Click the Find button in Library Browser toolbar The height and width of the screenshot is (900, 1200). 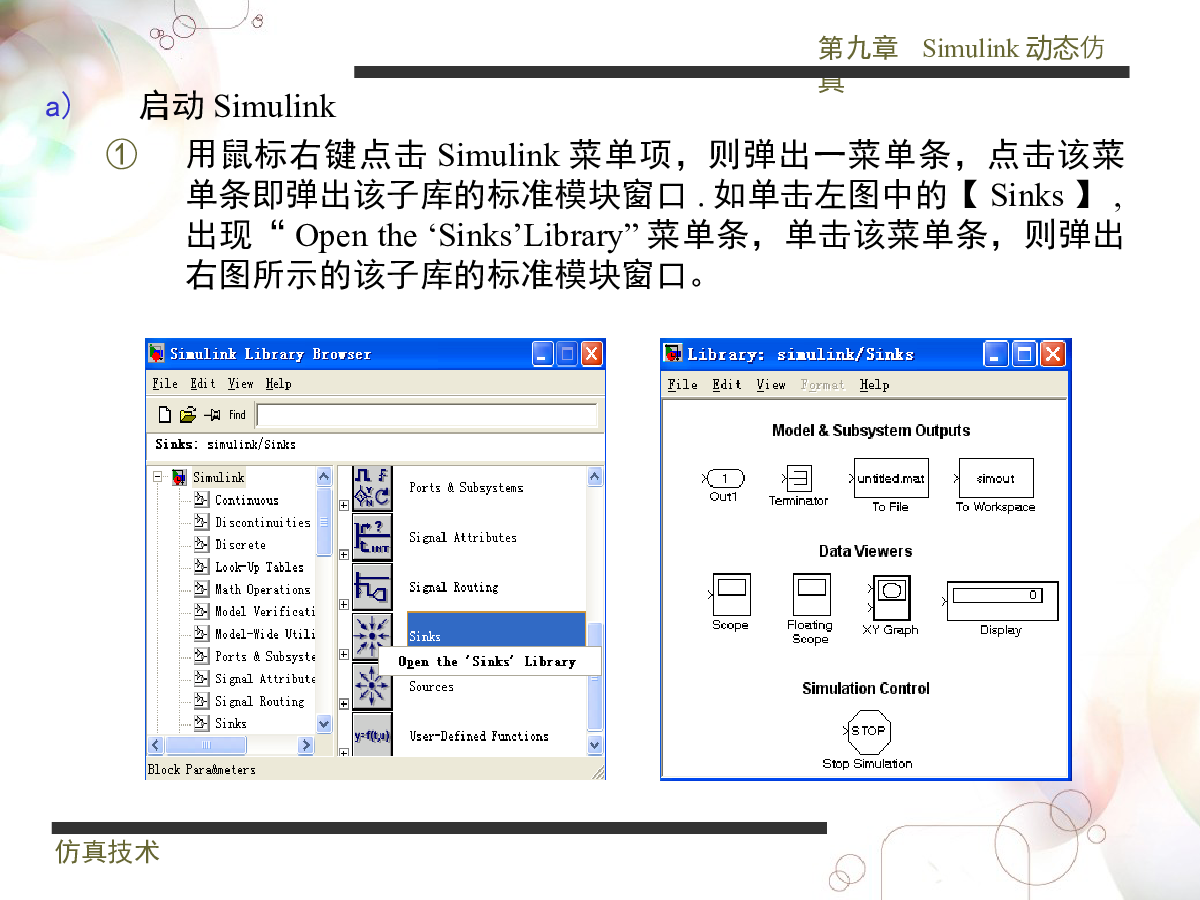pyautogui.click(x=237, y=415)
